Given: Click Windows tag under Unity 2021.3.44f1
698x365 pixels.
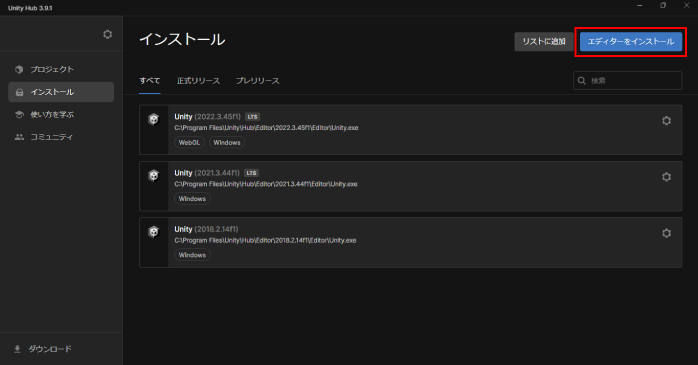Looking at the screenshot, I should [x=192, y=199].
